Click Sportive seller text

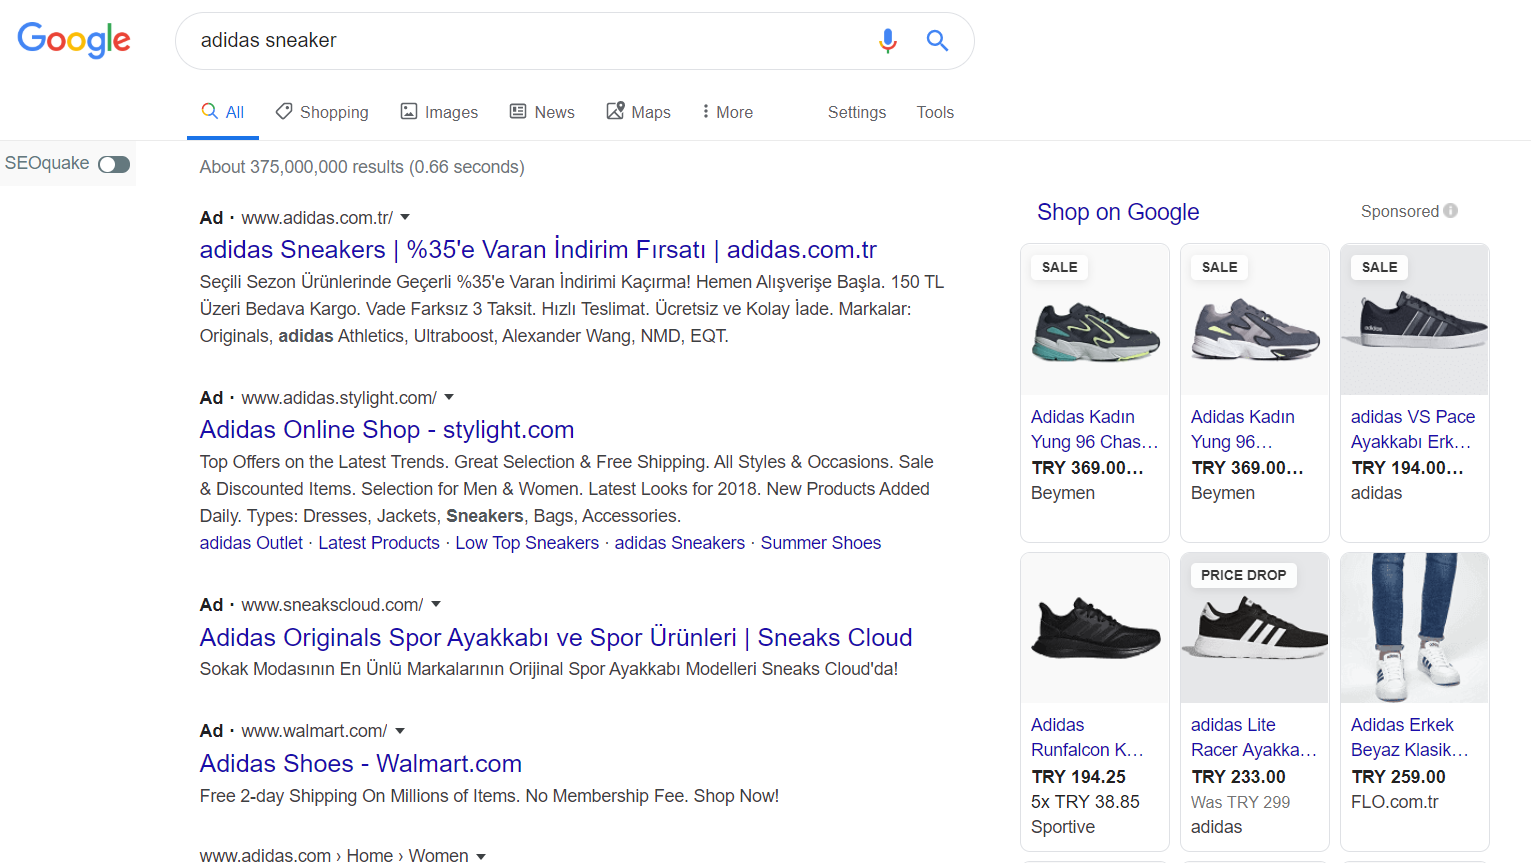coord(1063,827)
